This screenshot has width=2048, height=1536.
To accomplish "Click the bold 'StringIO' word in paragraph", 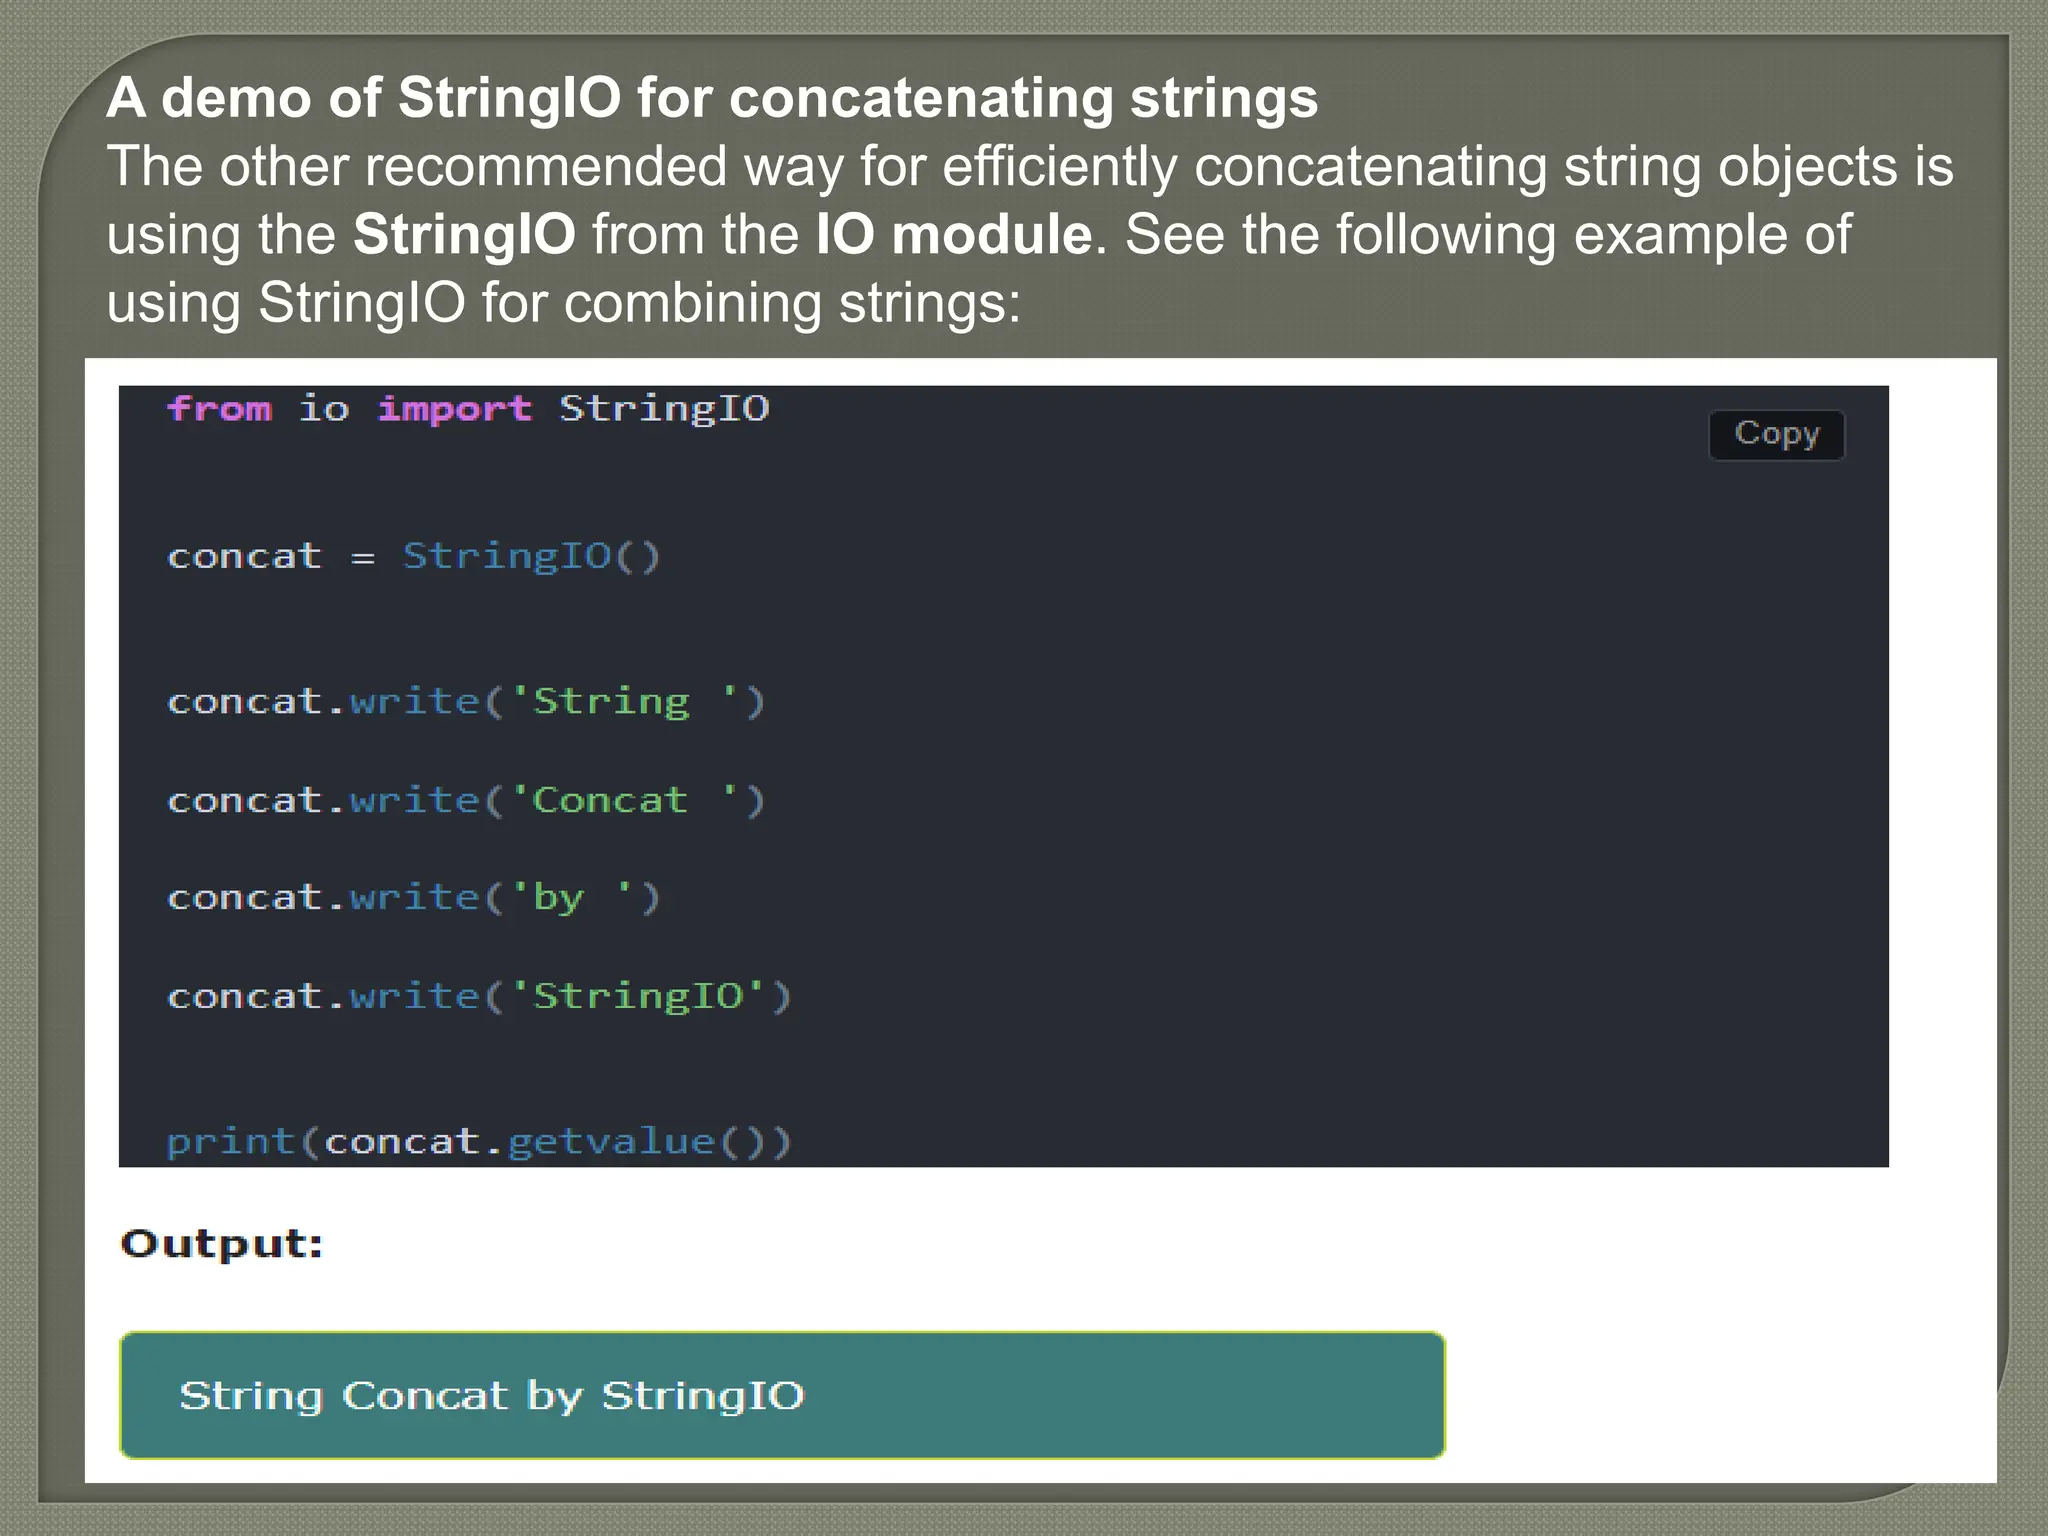I will click(464, 235).
